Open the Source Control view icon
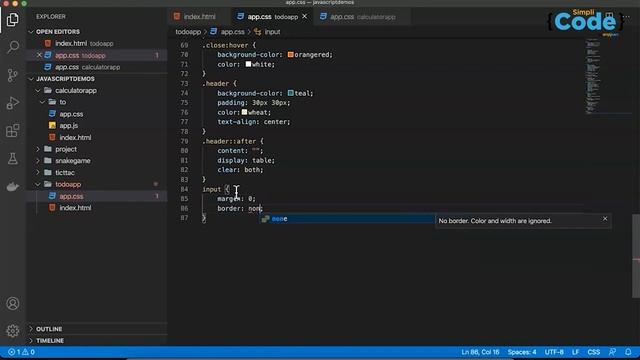The width and height of the screenshot is (640, 360). pos(13,75)
